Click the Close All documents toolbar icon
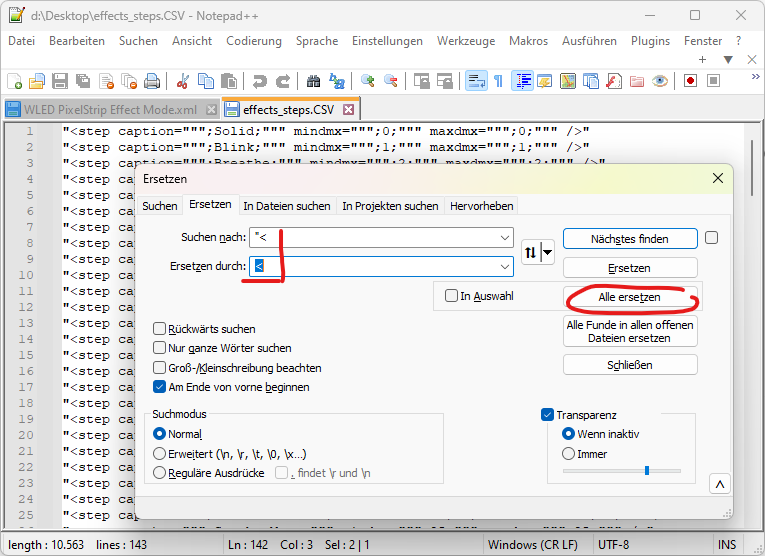765x556 pixels. 129,81
